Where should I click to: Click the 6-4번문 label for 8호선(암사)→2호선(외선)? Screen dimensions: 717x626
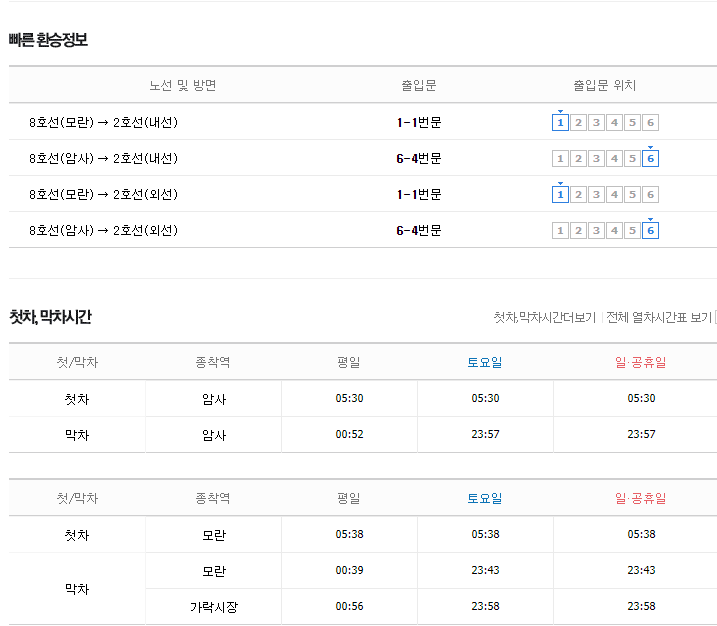tap(419, 230)
